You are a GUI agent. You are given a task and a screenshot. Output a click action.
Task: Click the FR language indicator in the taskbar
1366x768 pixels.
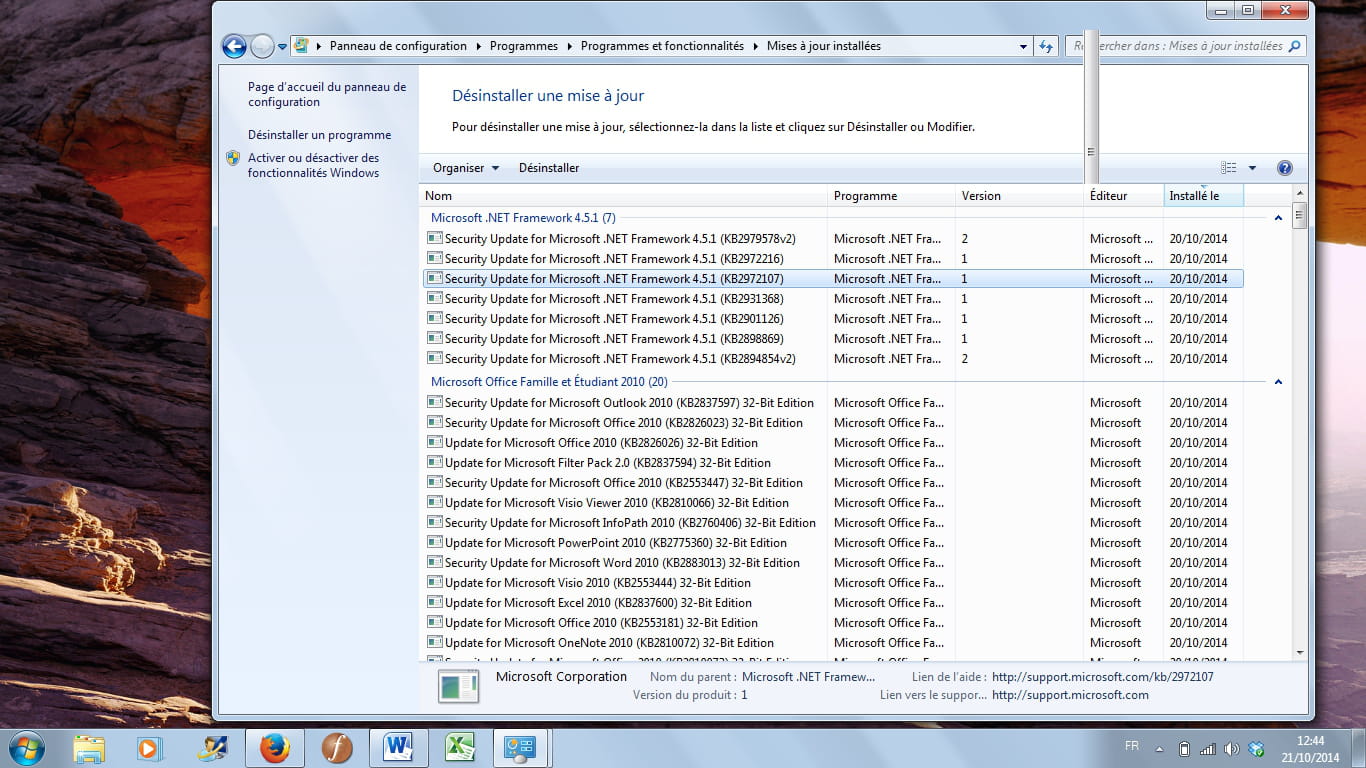[1132, 746]
